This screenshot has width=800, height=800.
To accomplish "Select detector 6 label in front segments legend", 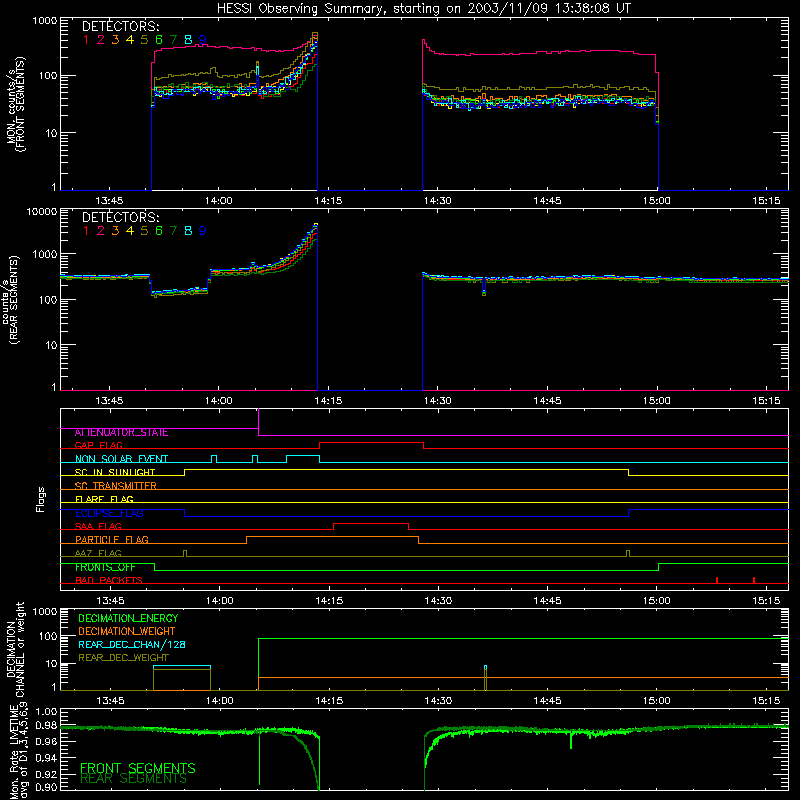I will (x=159, y=40).
